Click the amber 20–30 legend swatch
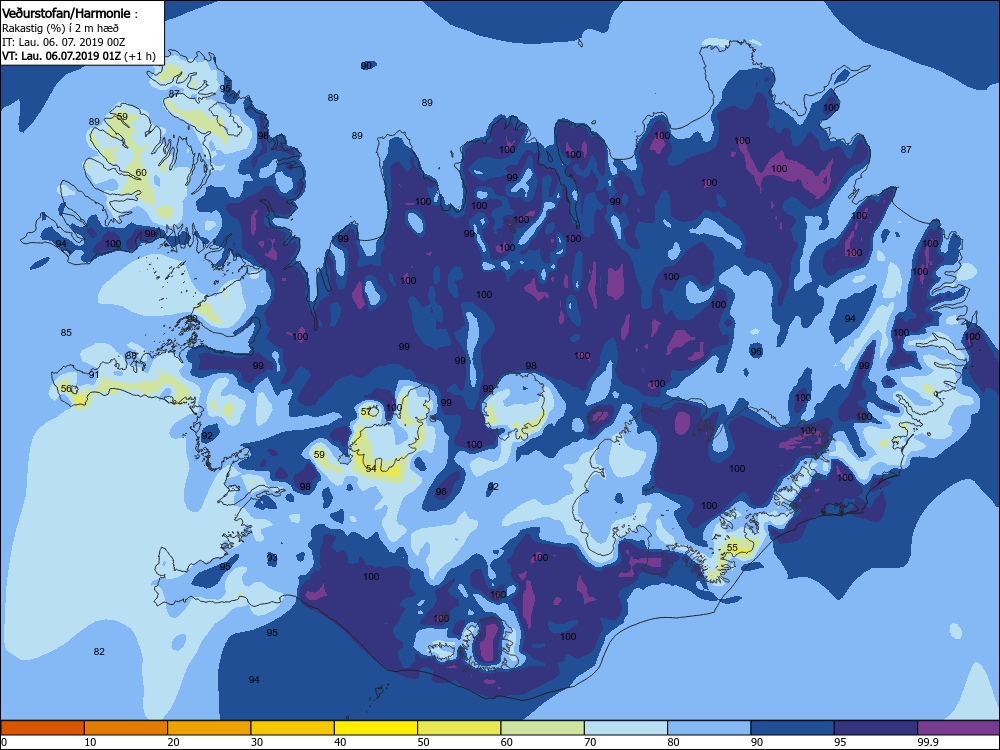Screen dimensions: 1000x750 coord(209,728)
